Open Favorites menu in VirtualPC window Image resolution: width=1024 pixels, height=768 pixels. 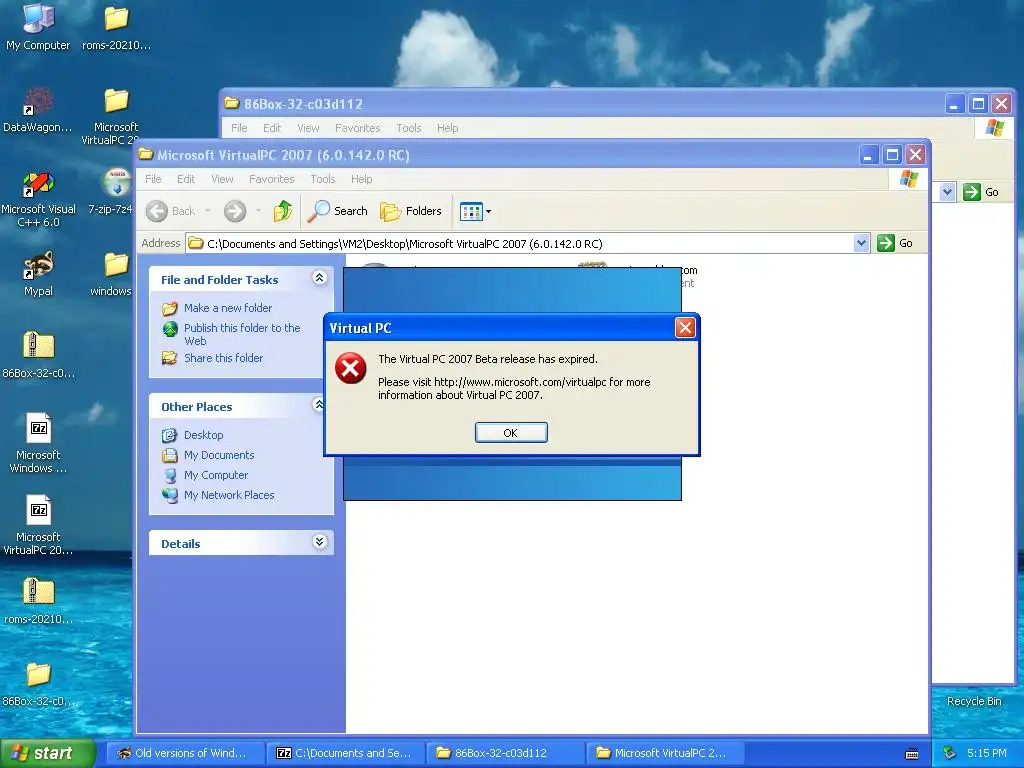[x=272, y=179]
